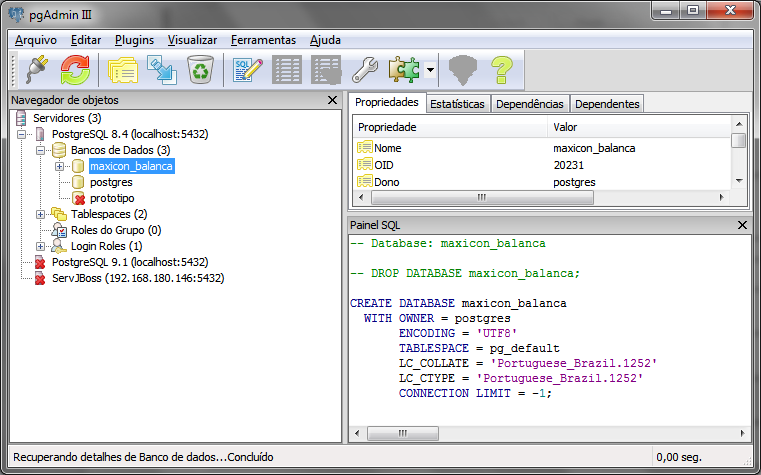Open help with the yellow question mark
761x475 pixels.
coord(501,70)
